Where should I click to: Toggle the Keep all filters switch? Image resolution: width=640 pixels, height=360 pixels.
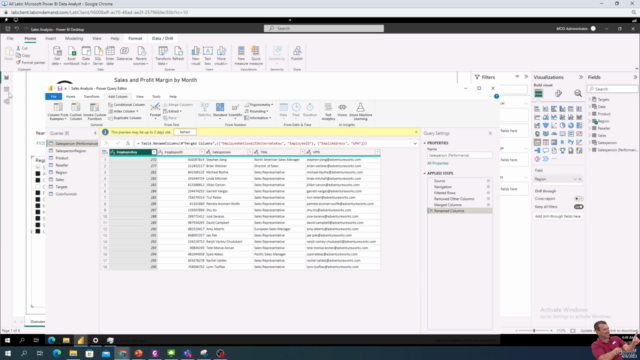(x=579, y=207)
